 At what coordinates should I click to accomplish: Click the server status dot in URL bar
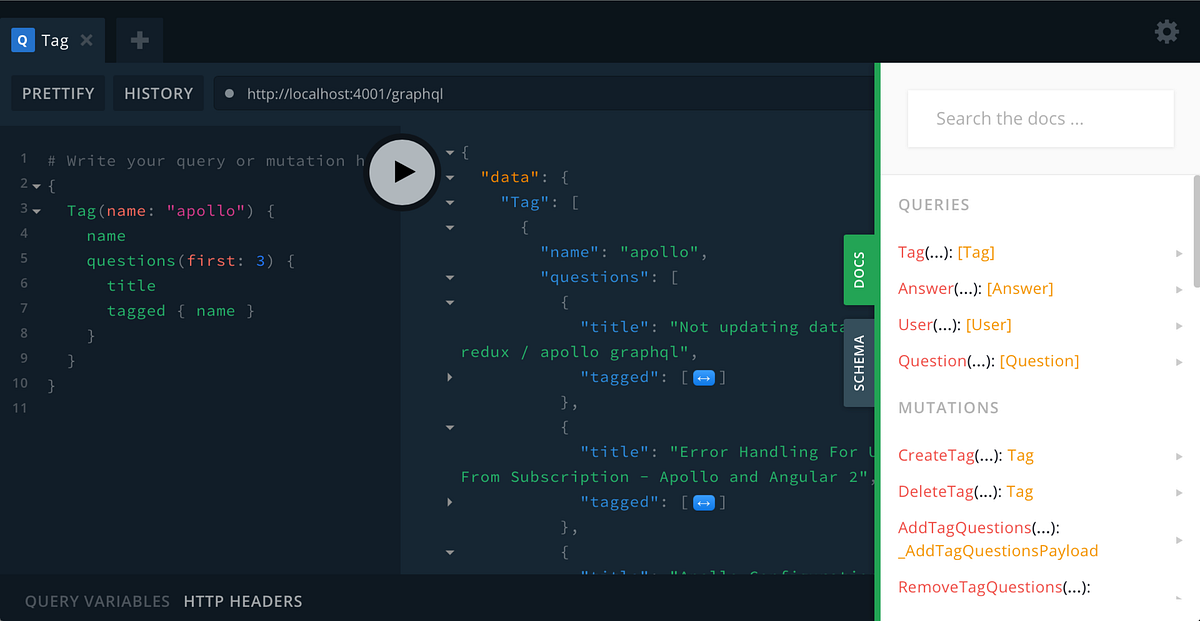pos(229,93)
